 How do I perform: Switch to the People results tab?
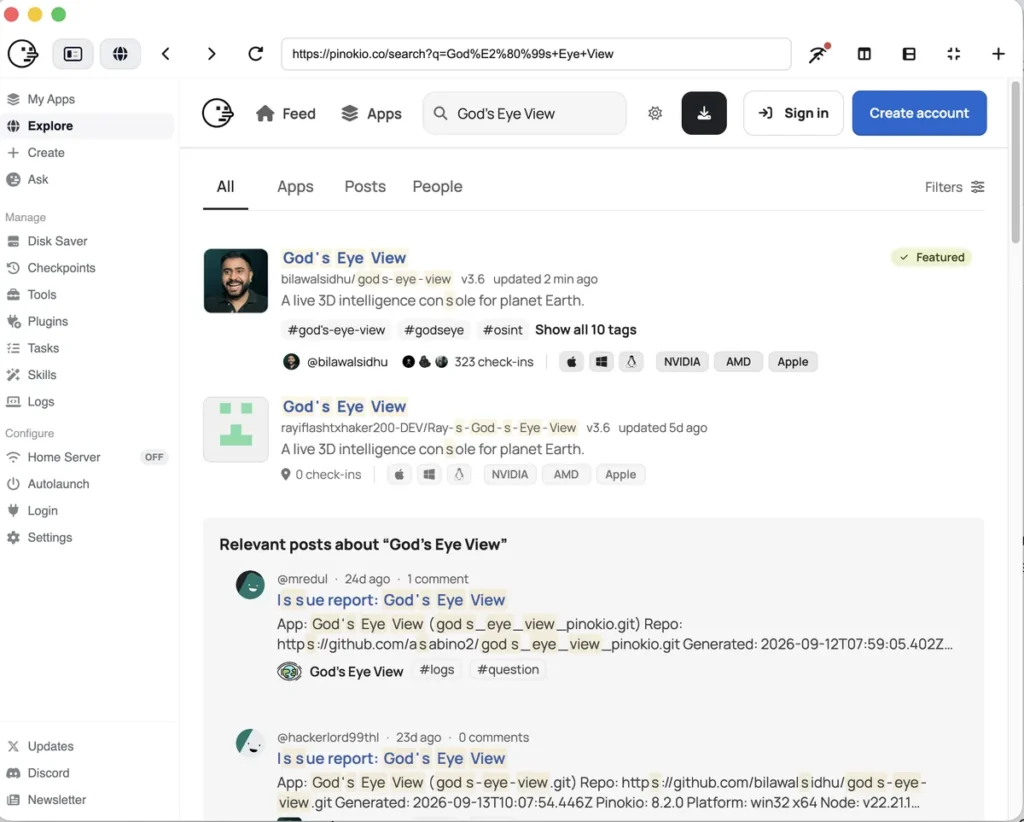[x=438, y=187]
